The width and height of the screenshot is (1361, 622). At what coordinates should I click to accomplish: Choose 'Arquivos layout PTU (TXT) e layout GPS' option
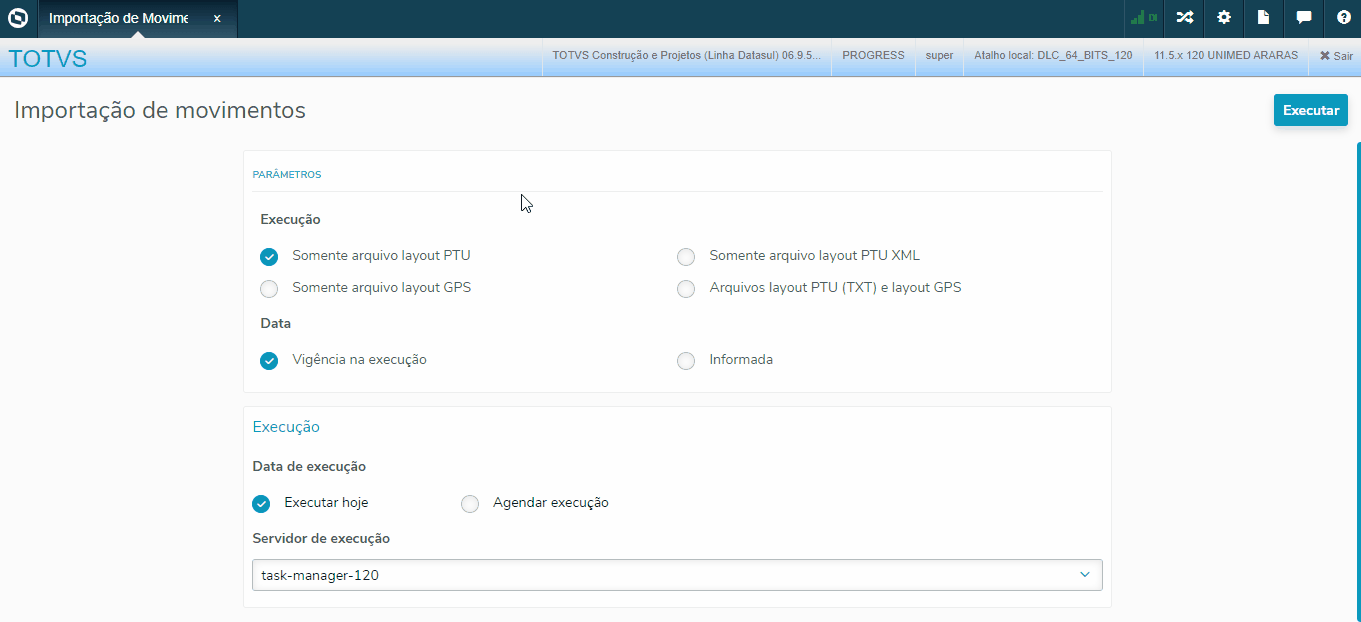point(686,289)
